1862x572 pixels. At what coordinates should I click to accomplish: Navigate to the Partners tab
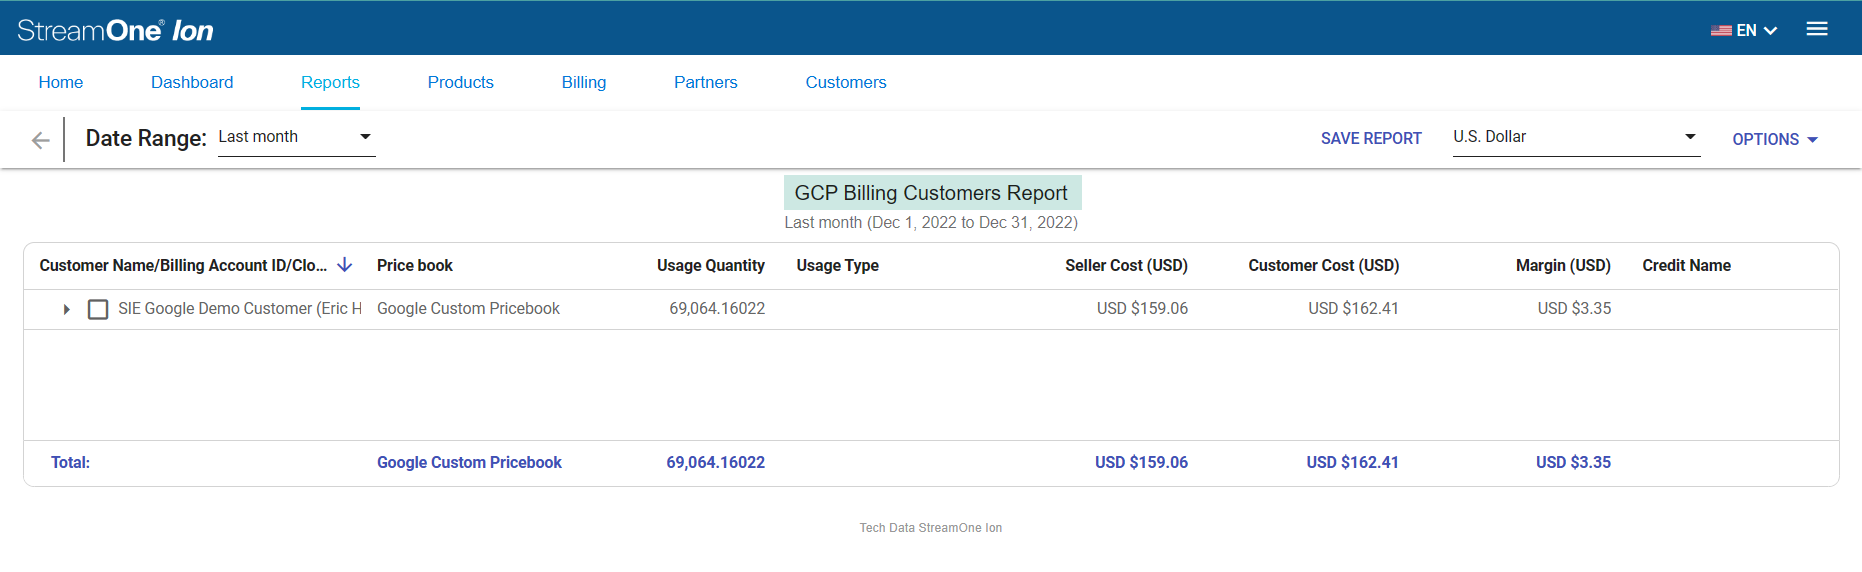[706, 82]
